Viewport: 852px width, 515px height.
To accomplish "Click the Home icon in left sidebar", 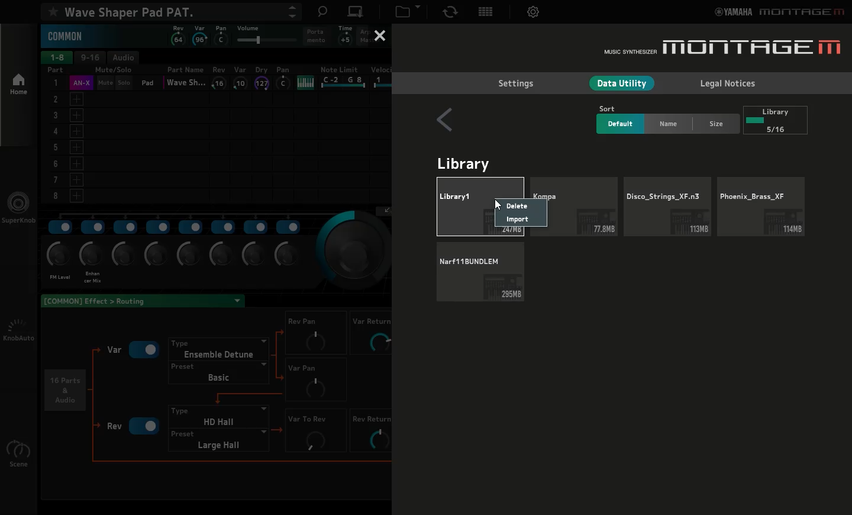I will [x=18, y=84].
